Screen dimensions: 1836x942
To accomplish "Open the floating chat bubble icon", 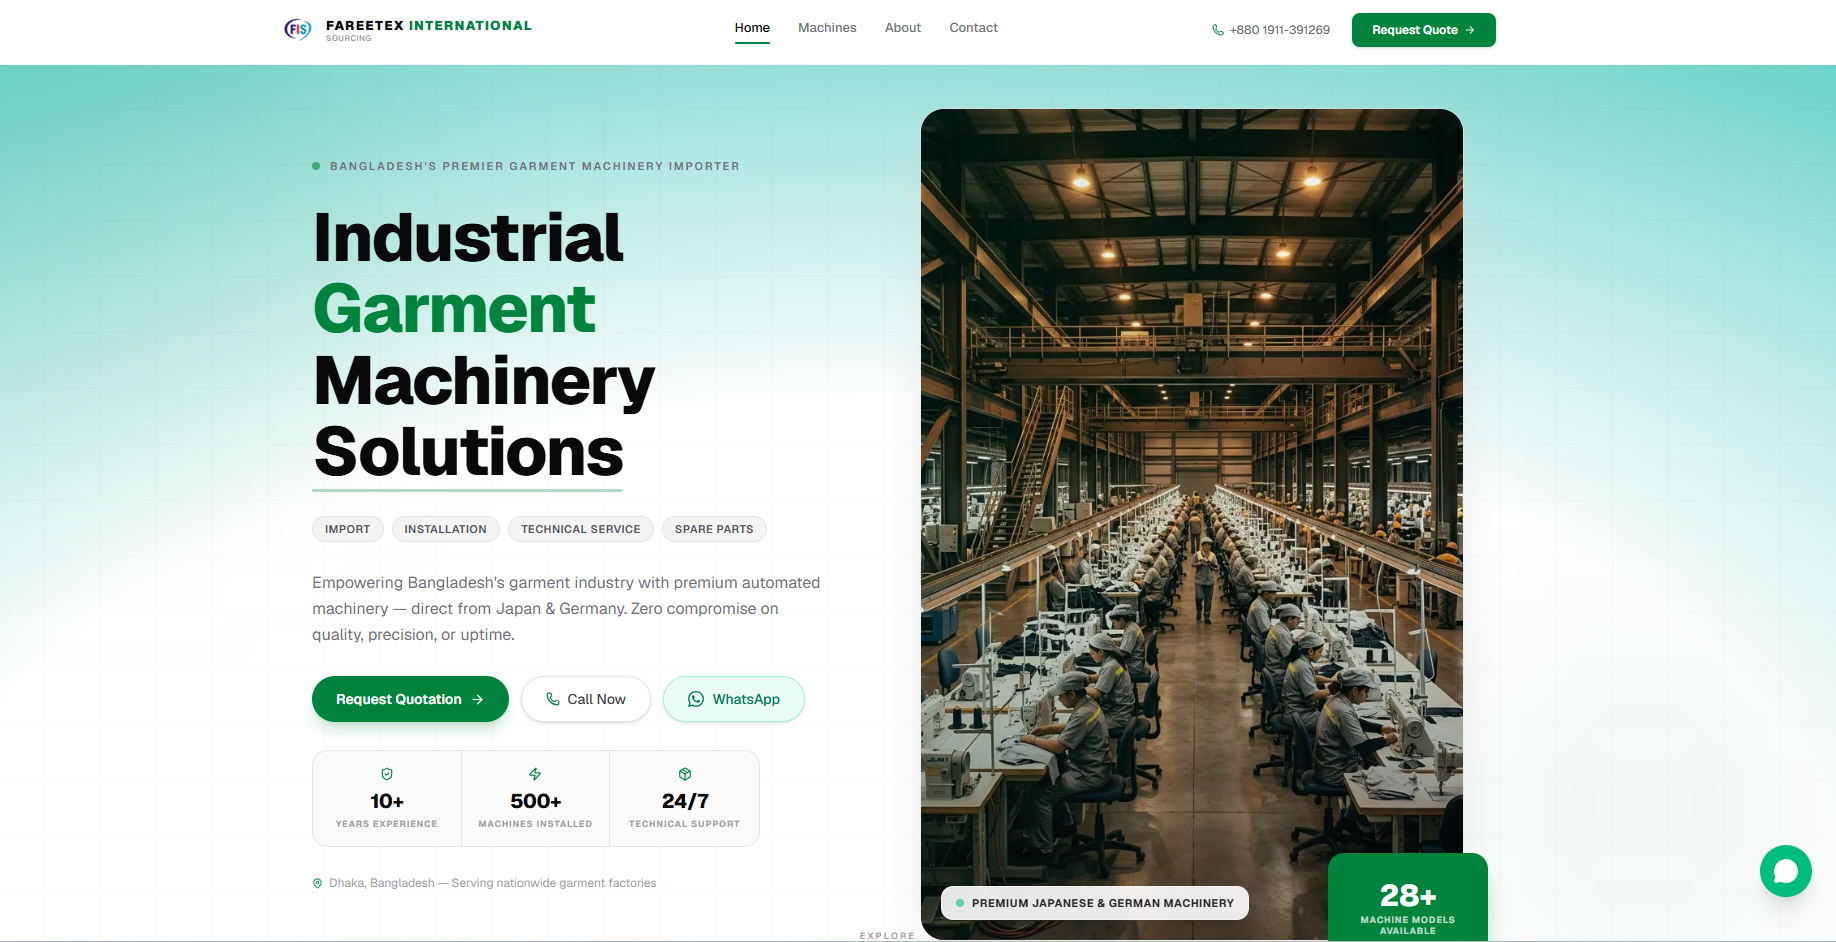I will click(1785, 871).
